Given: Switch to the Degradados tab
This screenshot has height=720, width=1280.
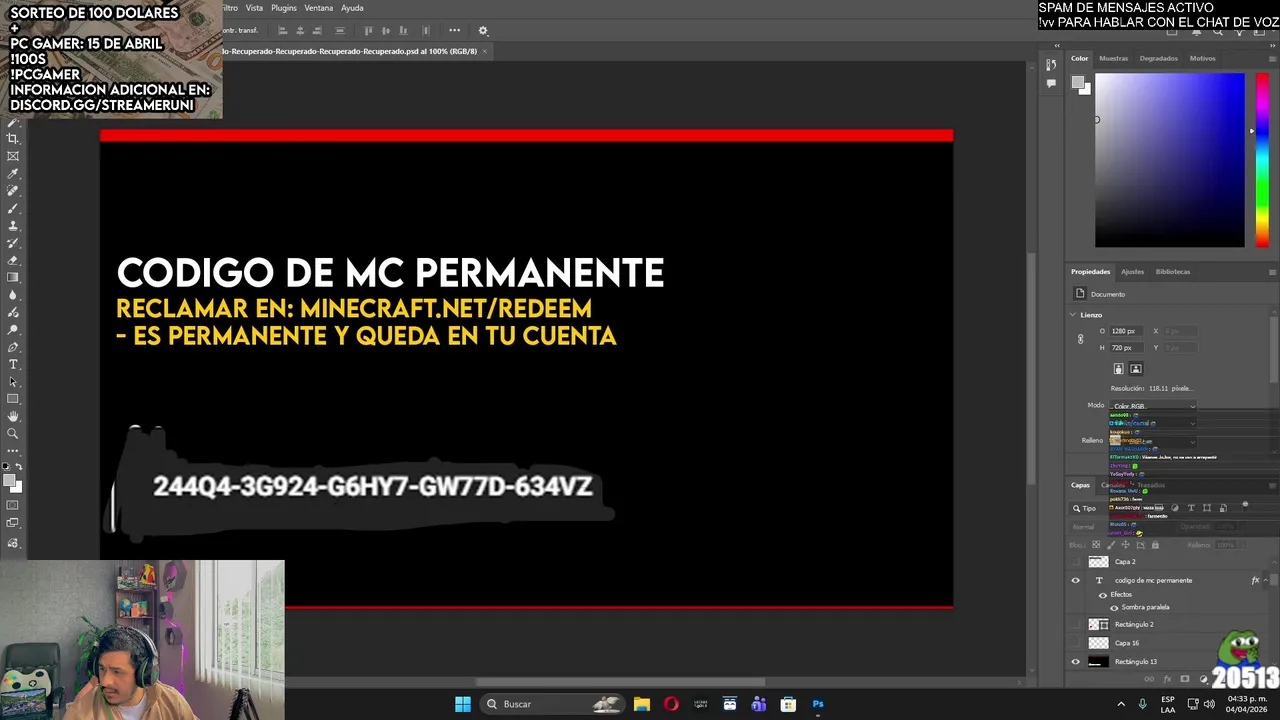Looking at the screenshot, I should tap(1158, 58).
